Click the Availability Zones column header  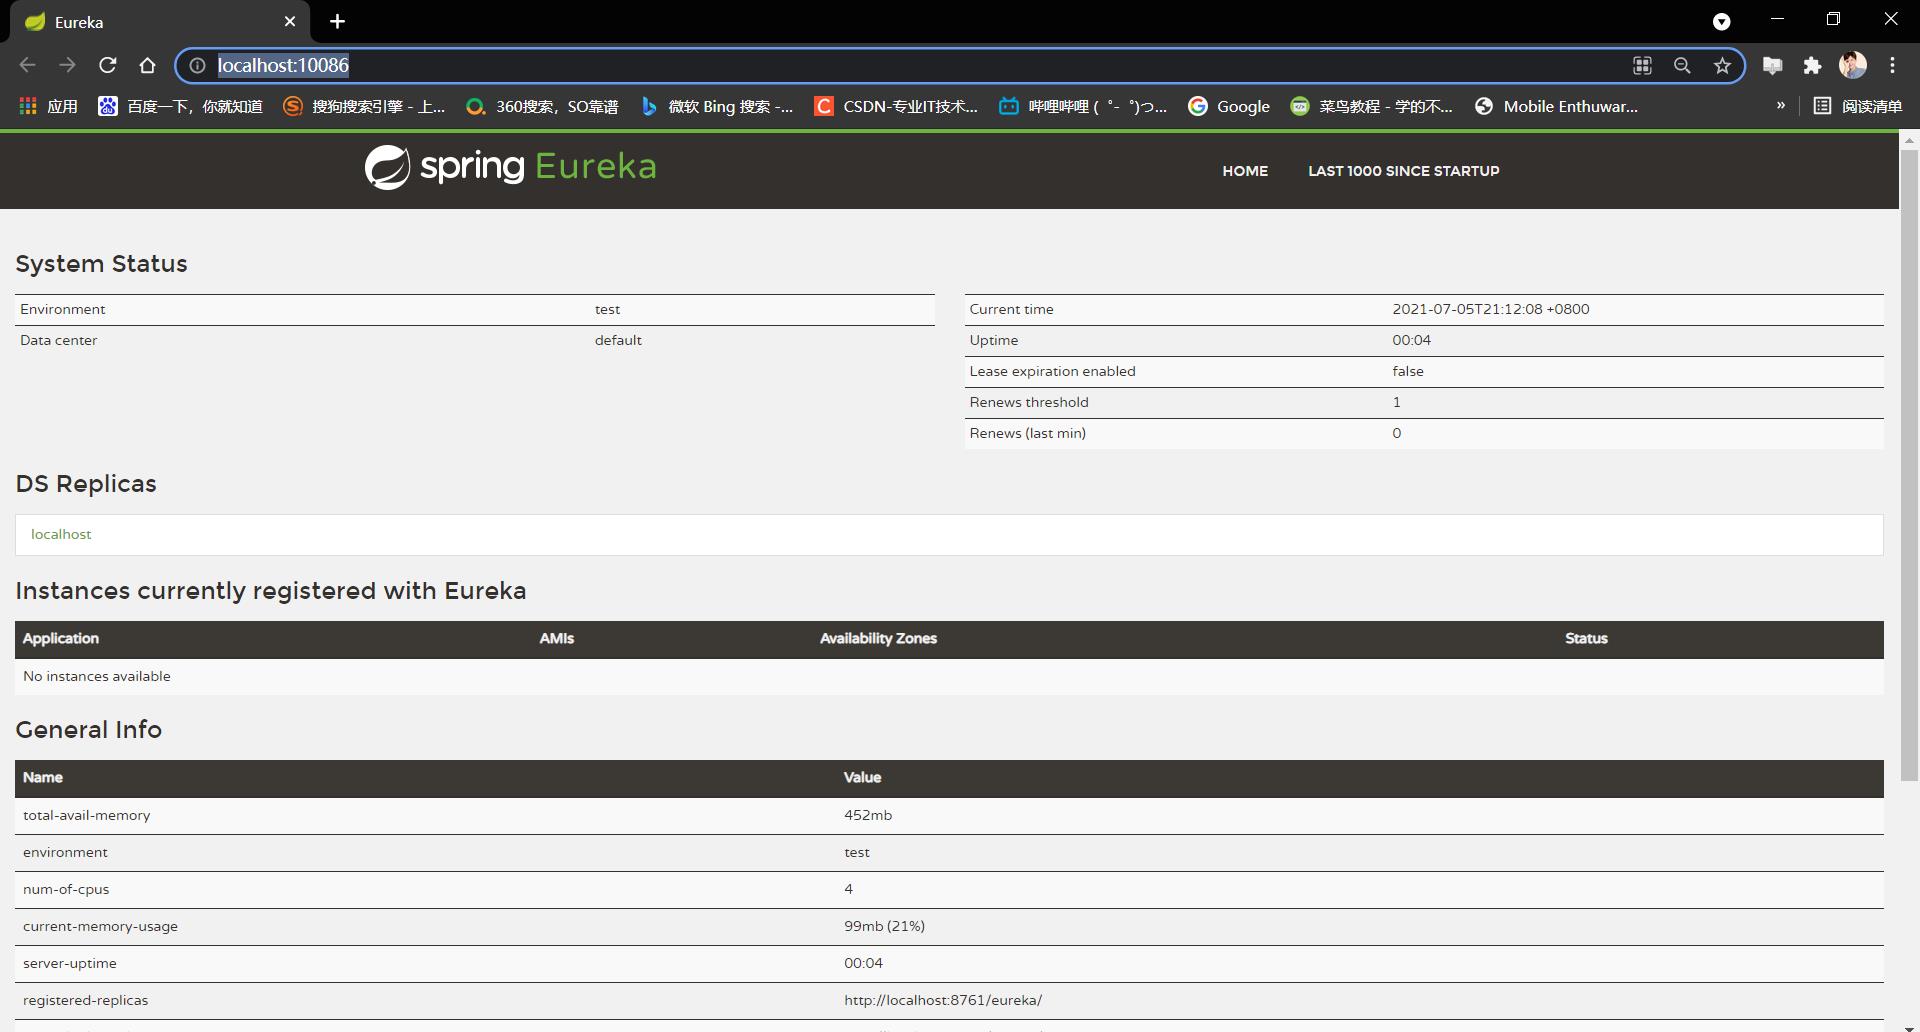(878, 638)
